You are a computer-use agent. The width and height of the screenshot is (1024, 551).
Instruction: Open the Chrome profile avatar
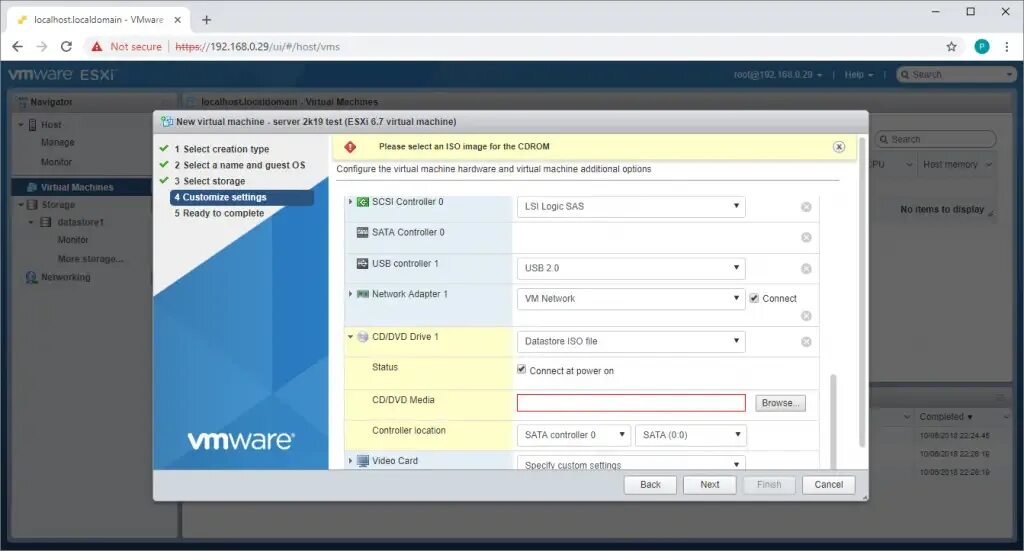click(x=982, y=46)
